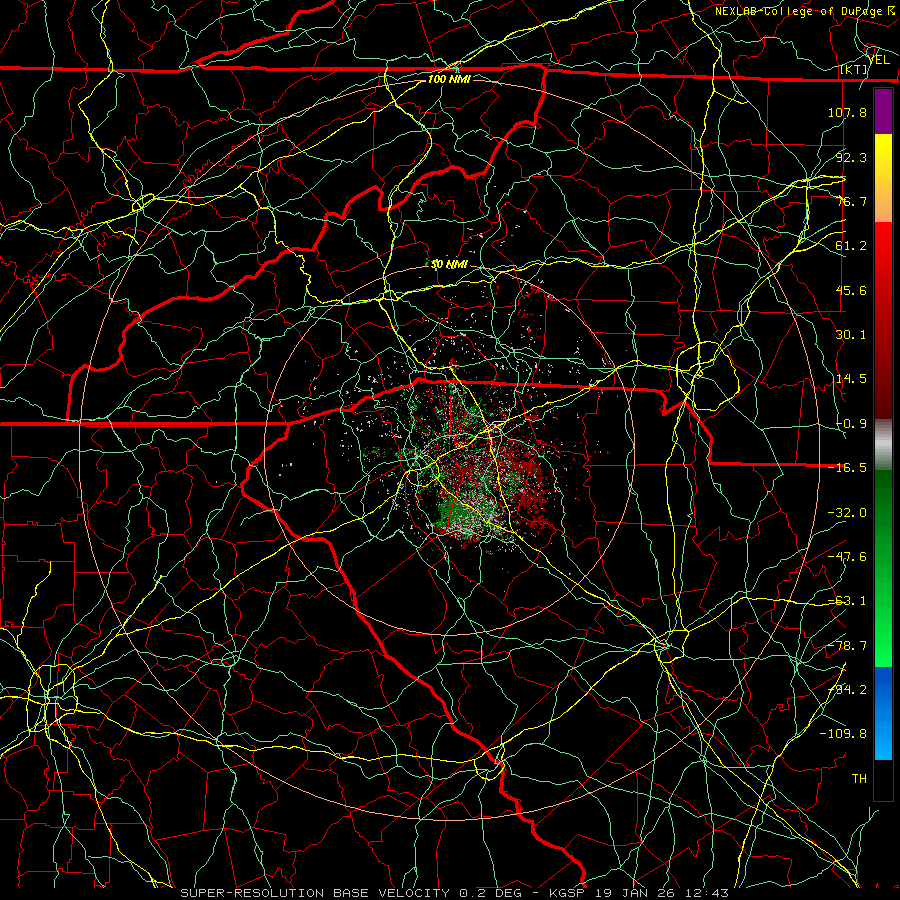Click the [KT] units label
Screen dimensions: 900x900
pyautogui.click(x=854, y=69)
